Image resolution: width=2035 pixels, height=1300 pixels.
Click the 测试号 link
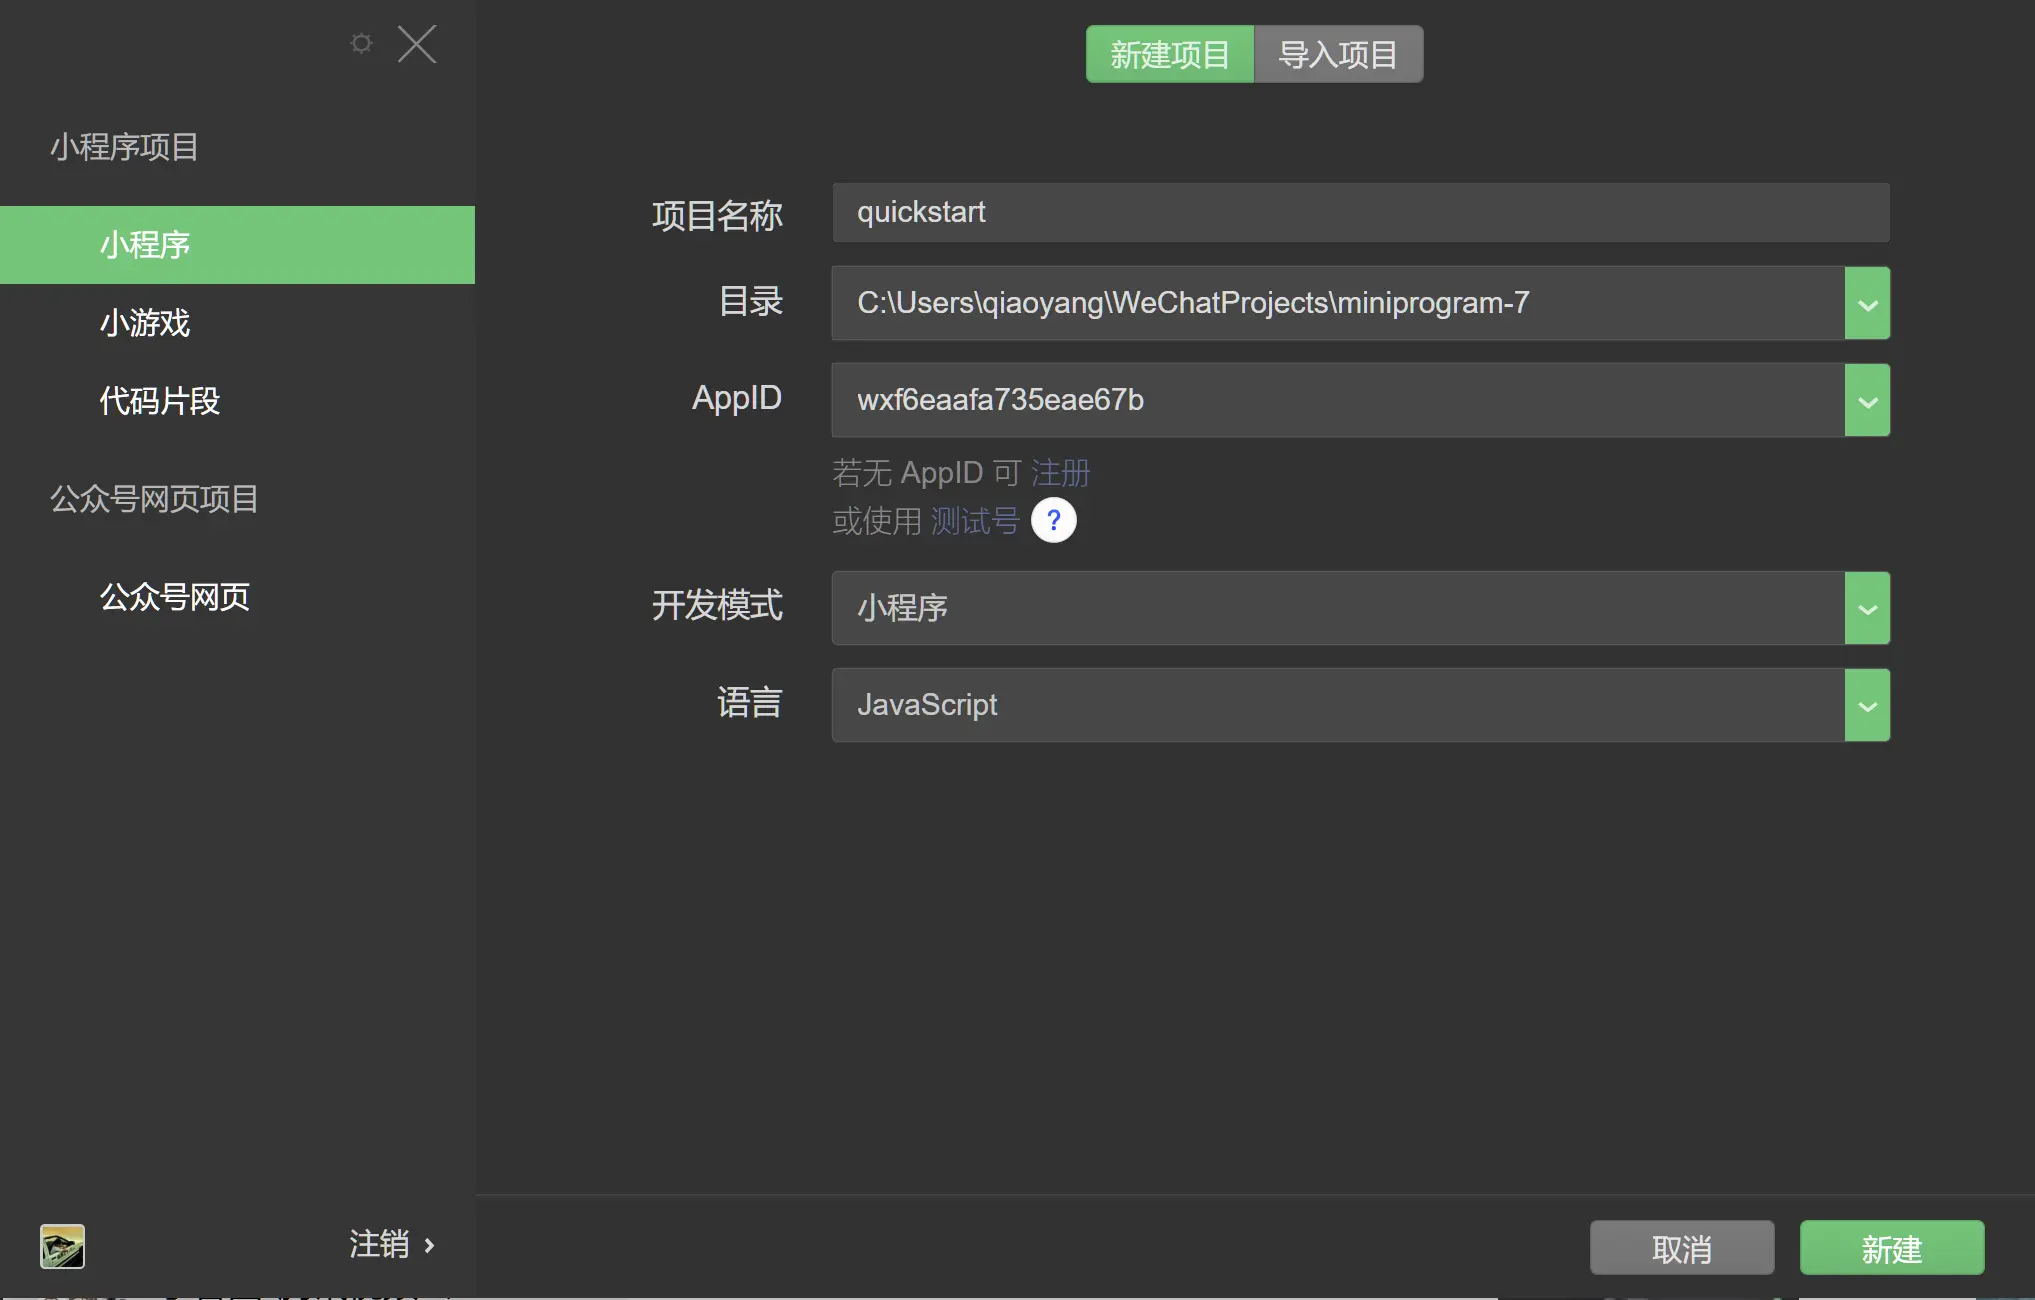974,520
